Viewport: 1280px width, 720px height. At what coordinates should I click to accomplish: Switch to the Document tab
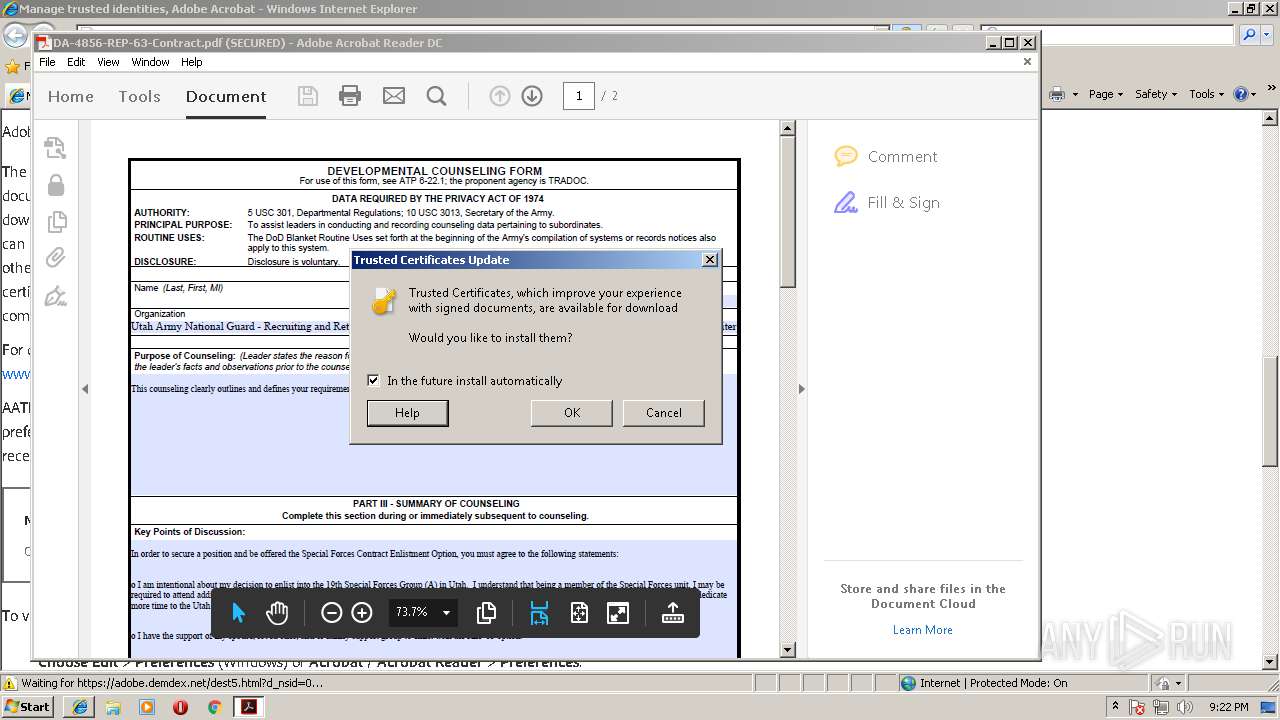[226, 96]
